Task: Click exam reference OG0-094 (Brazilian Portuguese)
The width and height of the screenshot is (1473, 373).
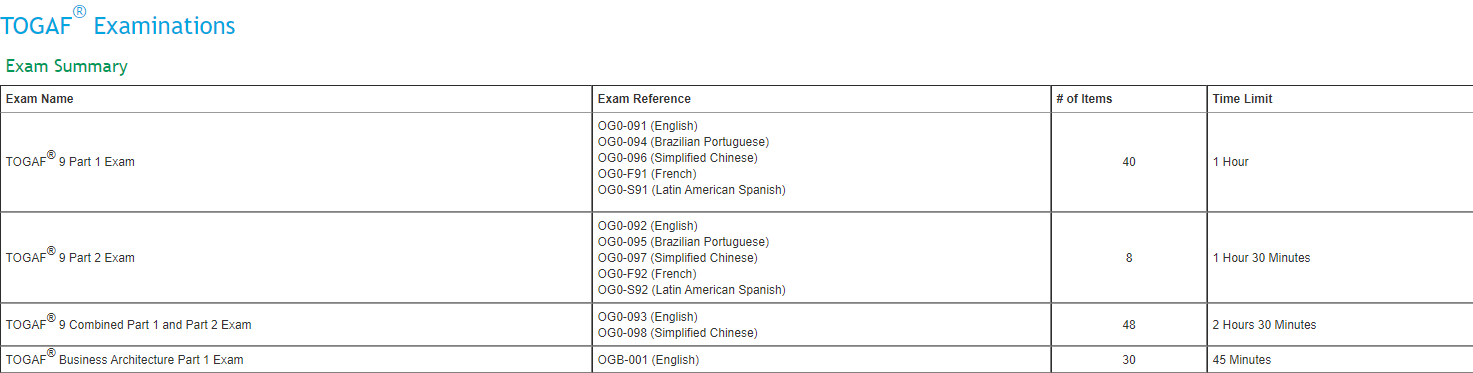Action: coord(684,142)
